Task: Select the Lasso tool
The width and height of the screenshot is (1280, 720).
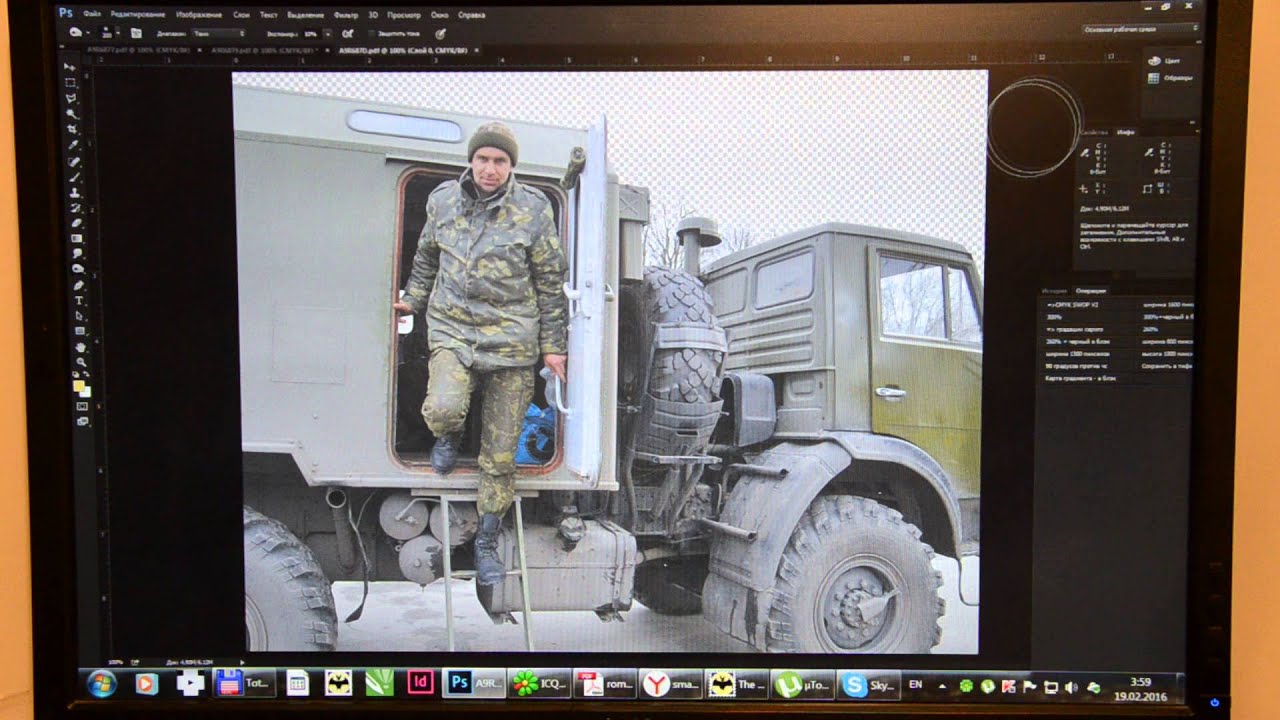Action: click(71, 99)
